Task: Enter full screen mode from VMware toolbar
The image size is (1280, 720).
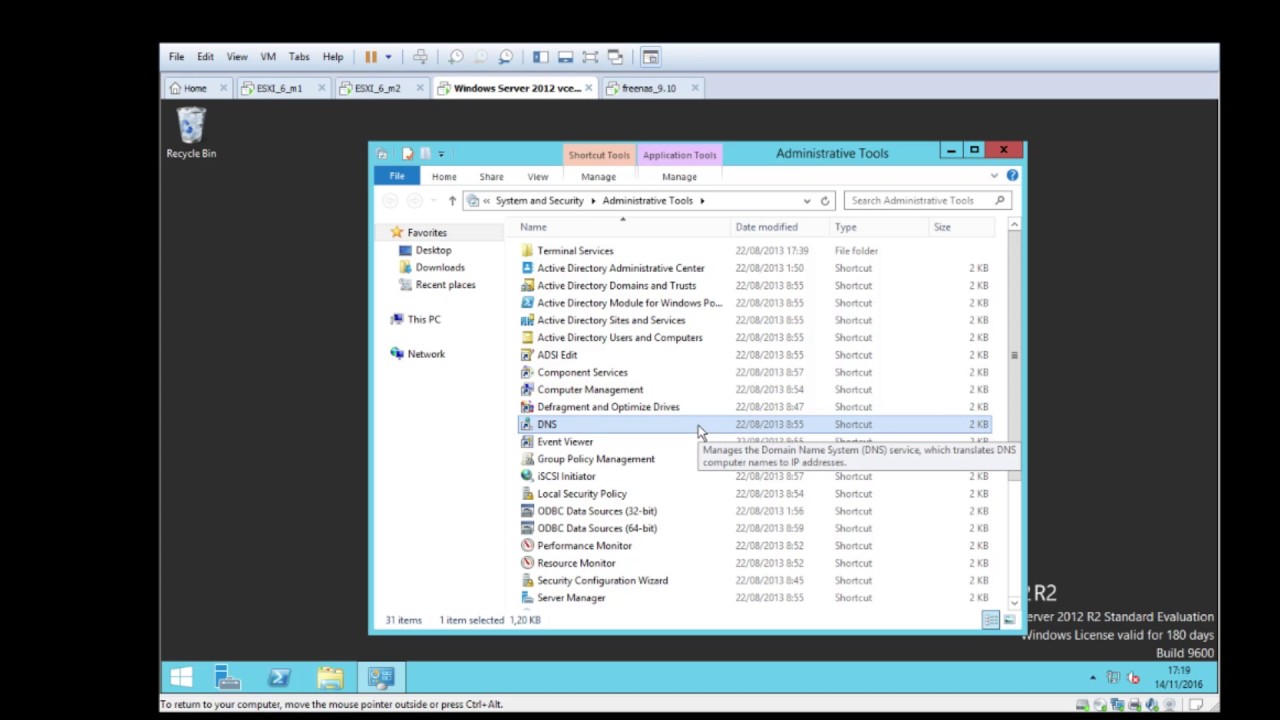Action: (x=590, y=57)
